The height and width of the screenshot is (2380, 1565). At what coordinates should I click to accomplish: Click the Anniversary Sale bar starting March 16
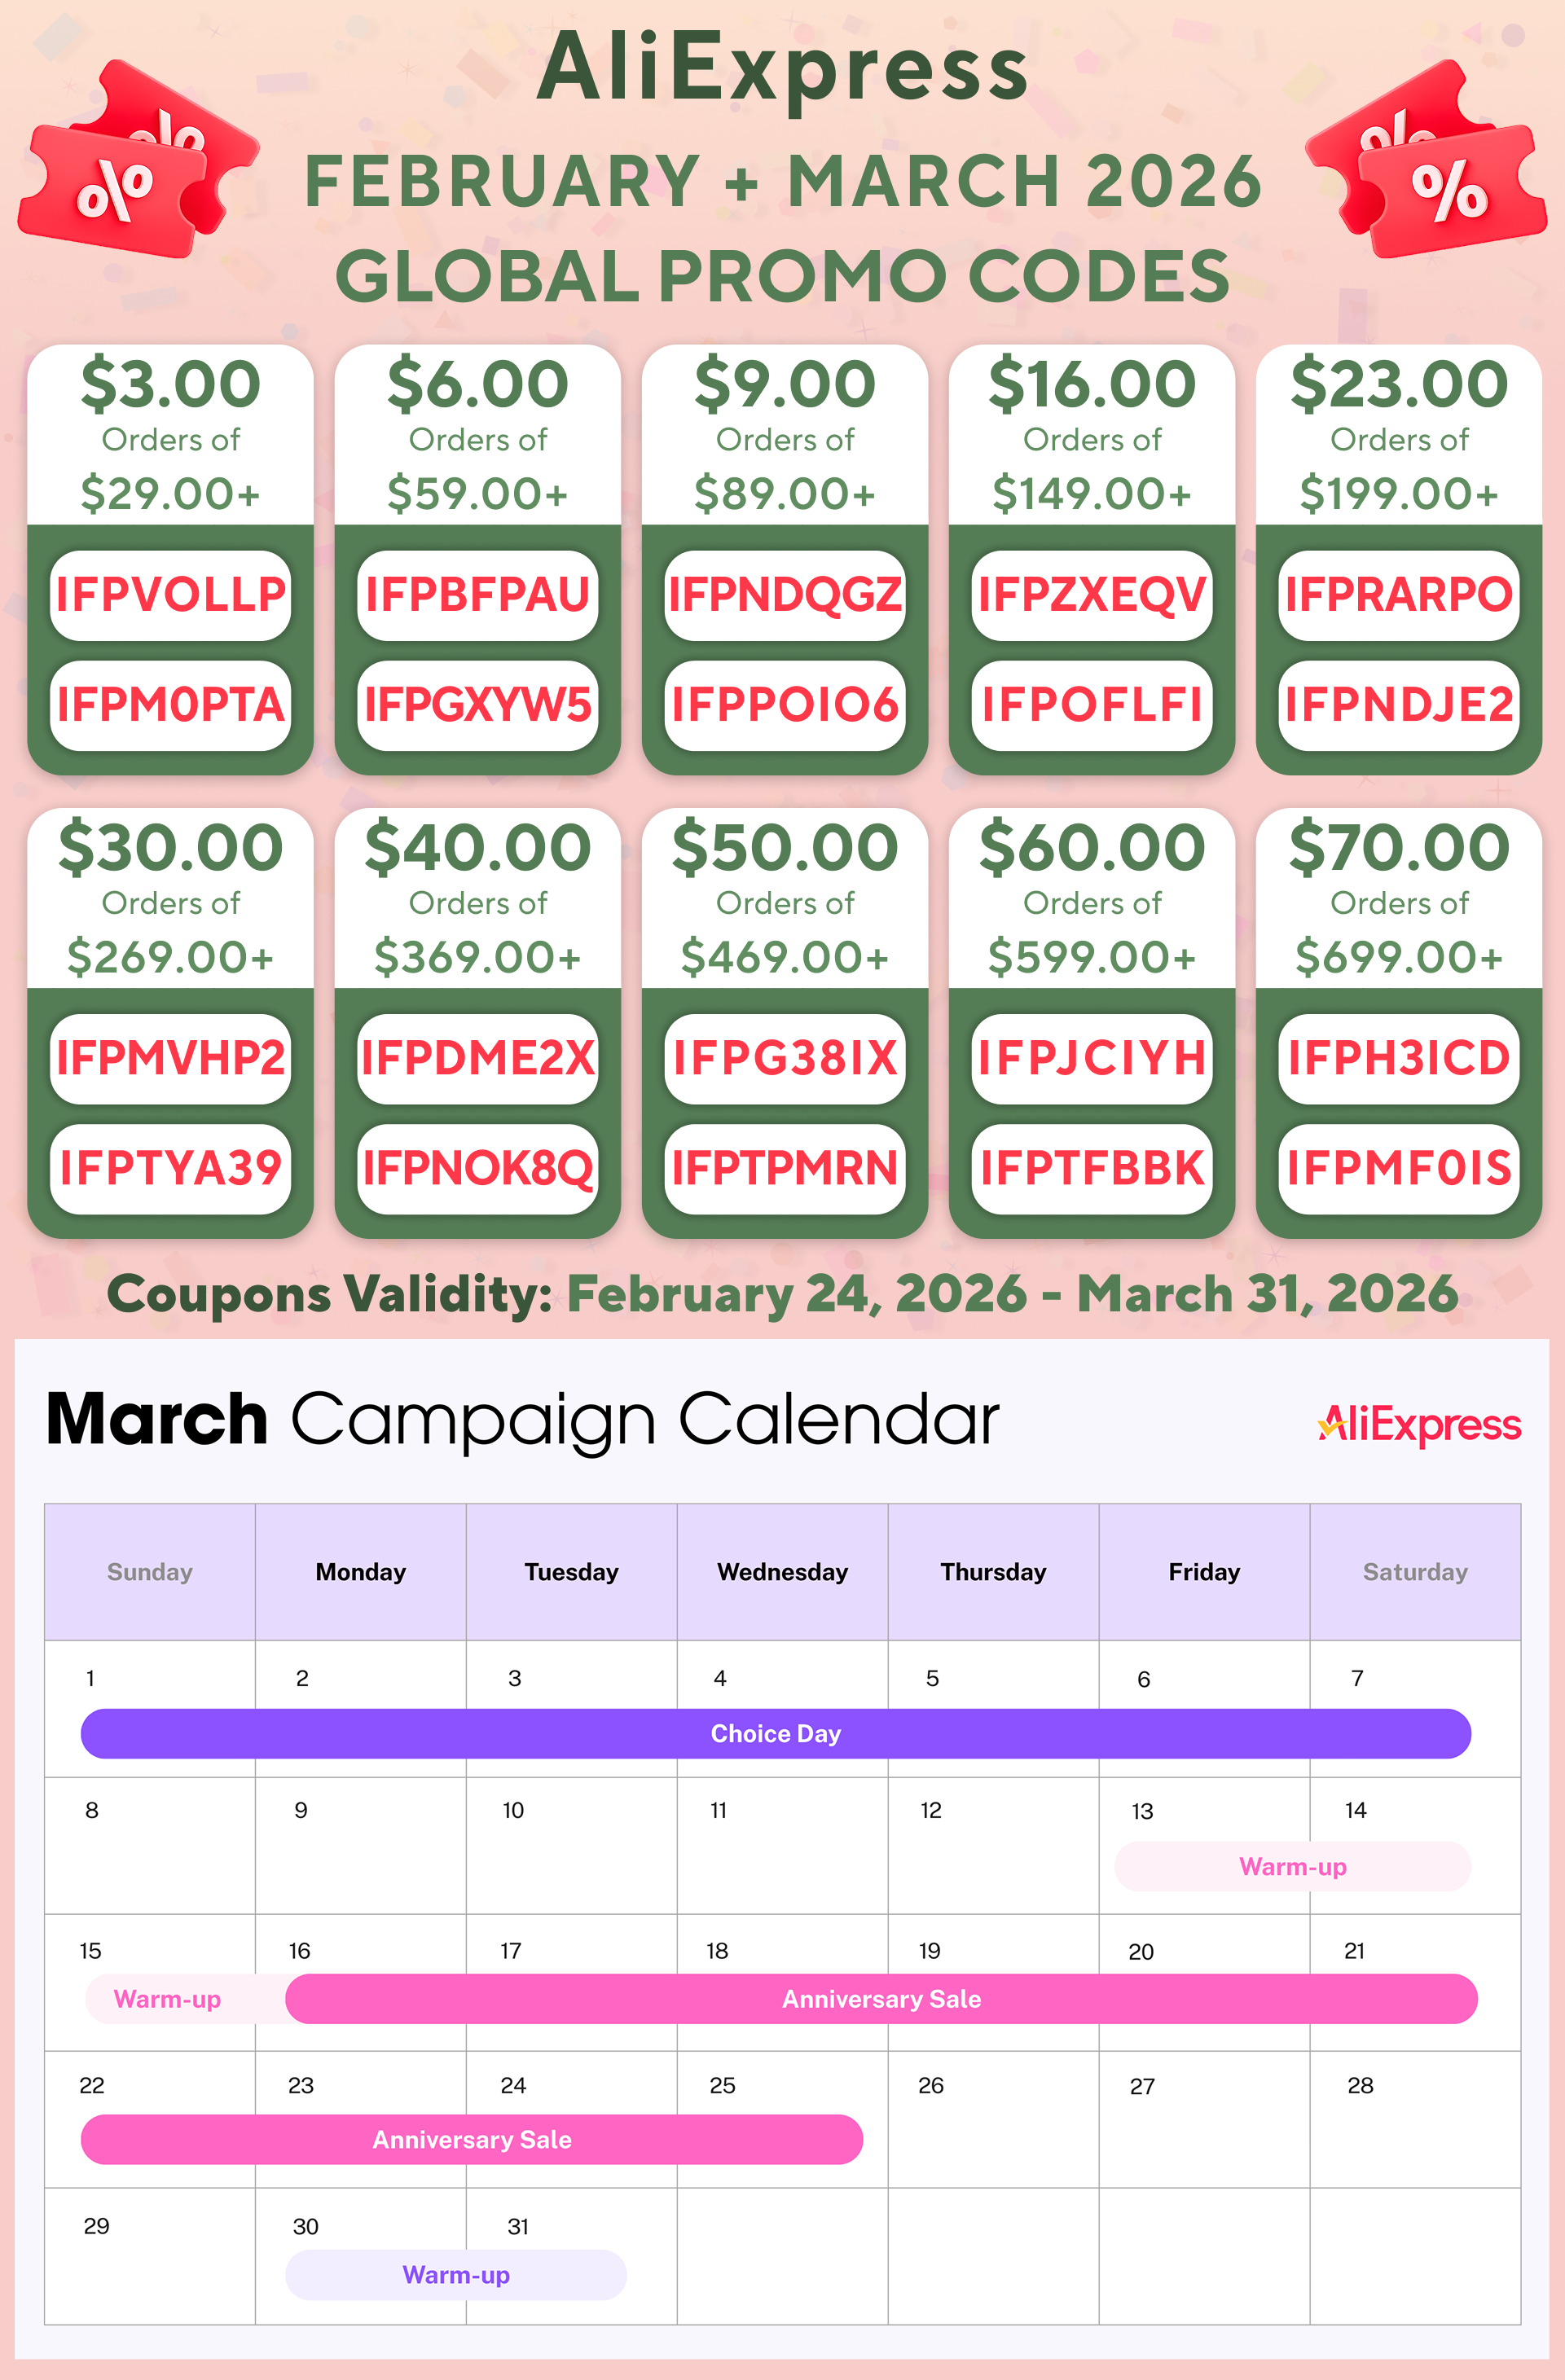point(880,1998)
